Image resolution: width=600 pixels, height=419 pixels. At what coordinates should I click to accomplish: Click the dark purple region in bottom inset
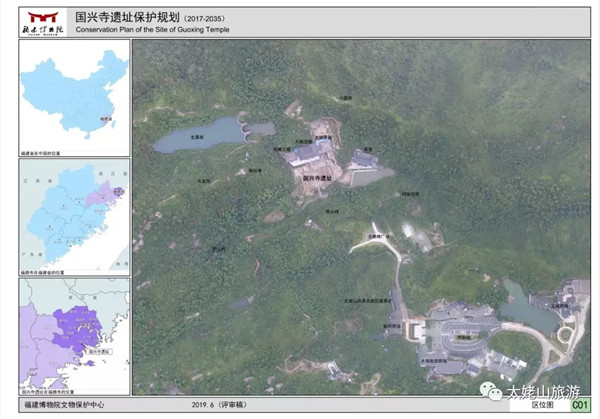coord(77,328)
